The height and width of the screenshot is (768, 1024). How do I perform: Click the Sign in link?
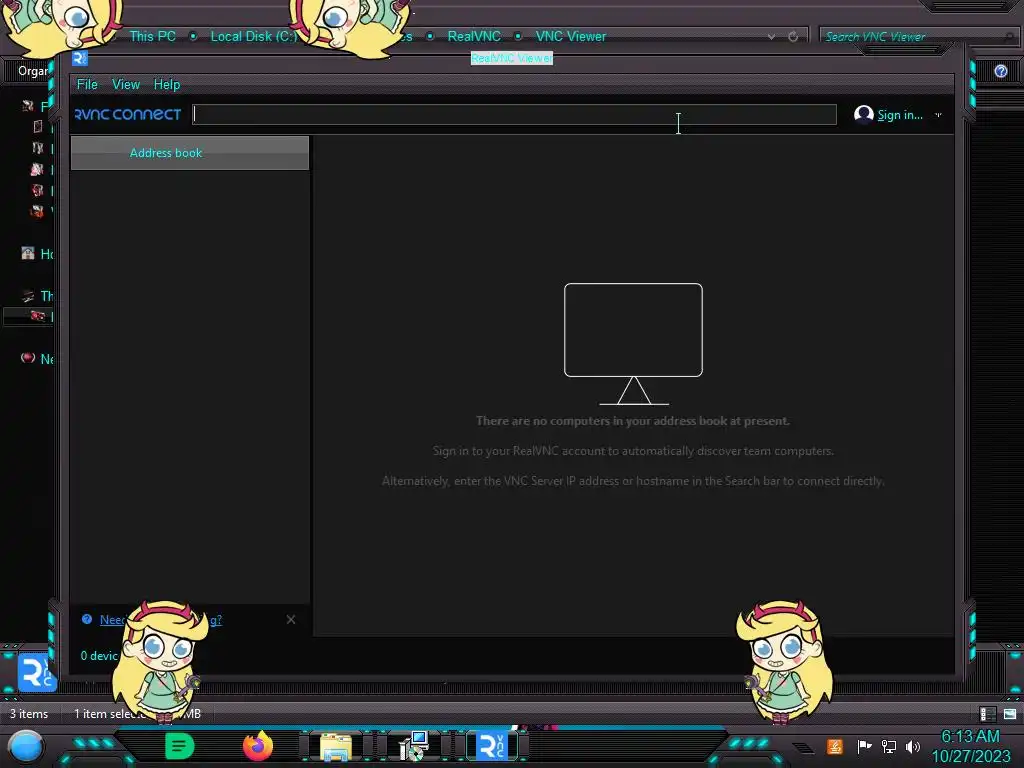[x=899, y=115]
